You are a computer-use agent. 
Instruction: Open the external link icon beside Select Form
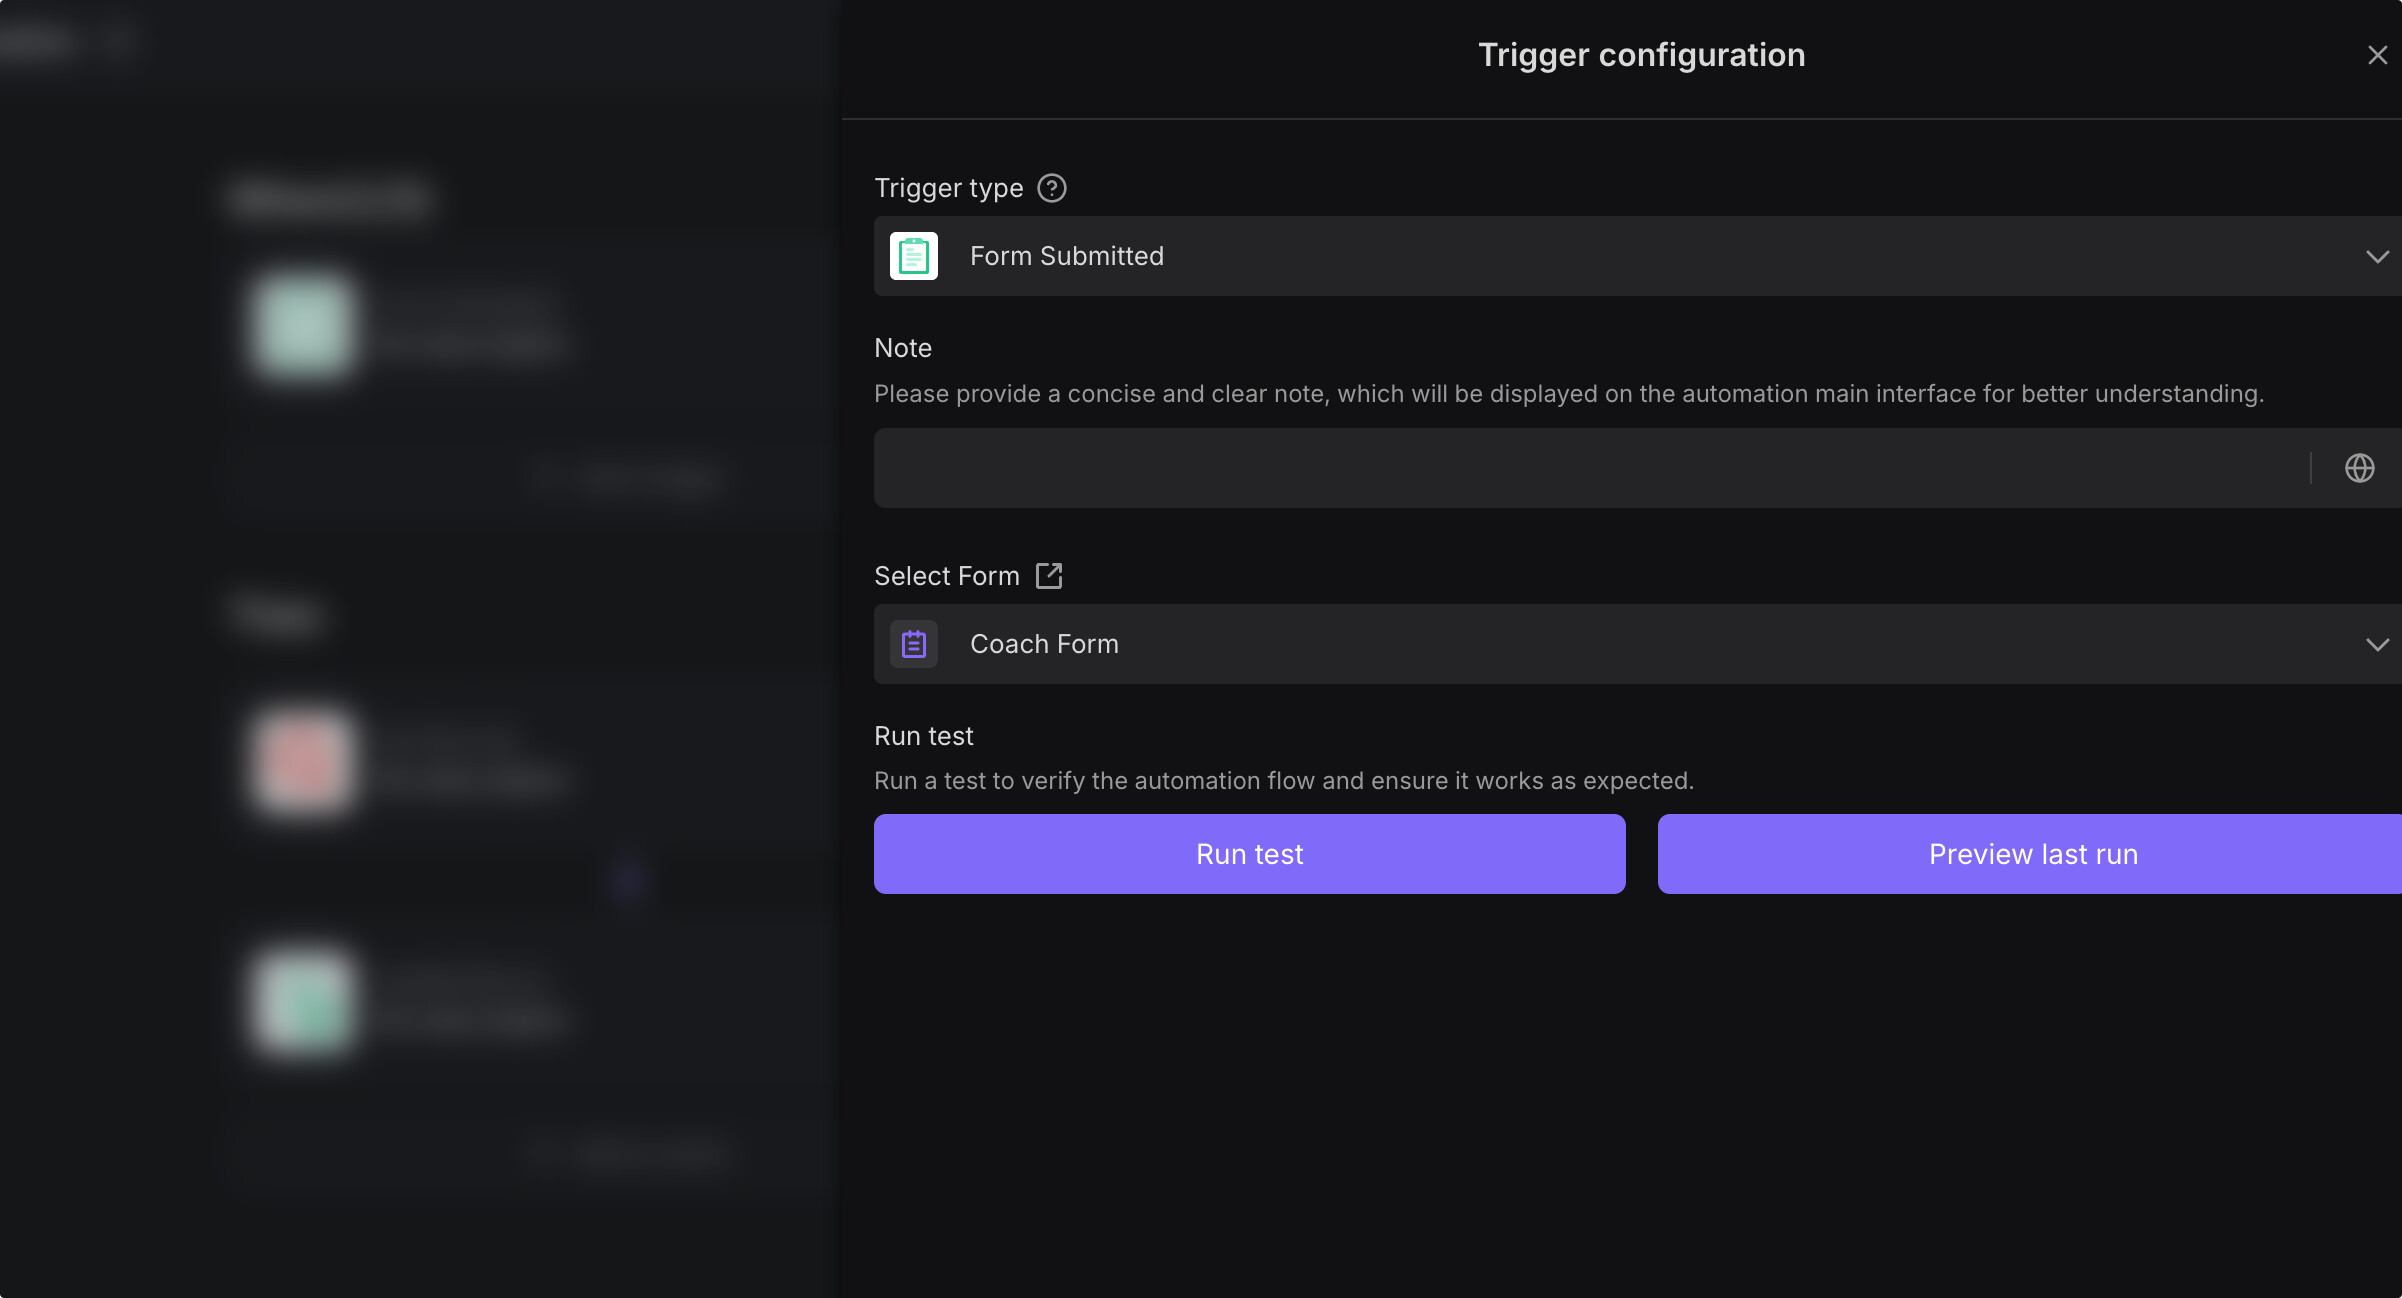pyautogui.click(x=1049, y=576)
